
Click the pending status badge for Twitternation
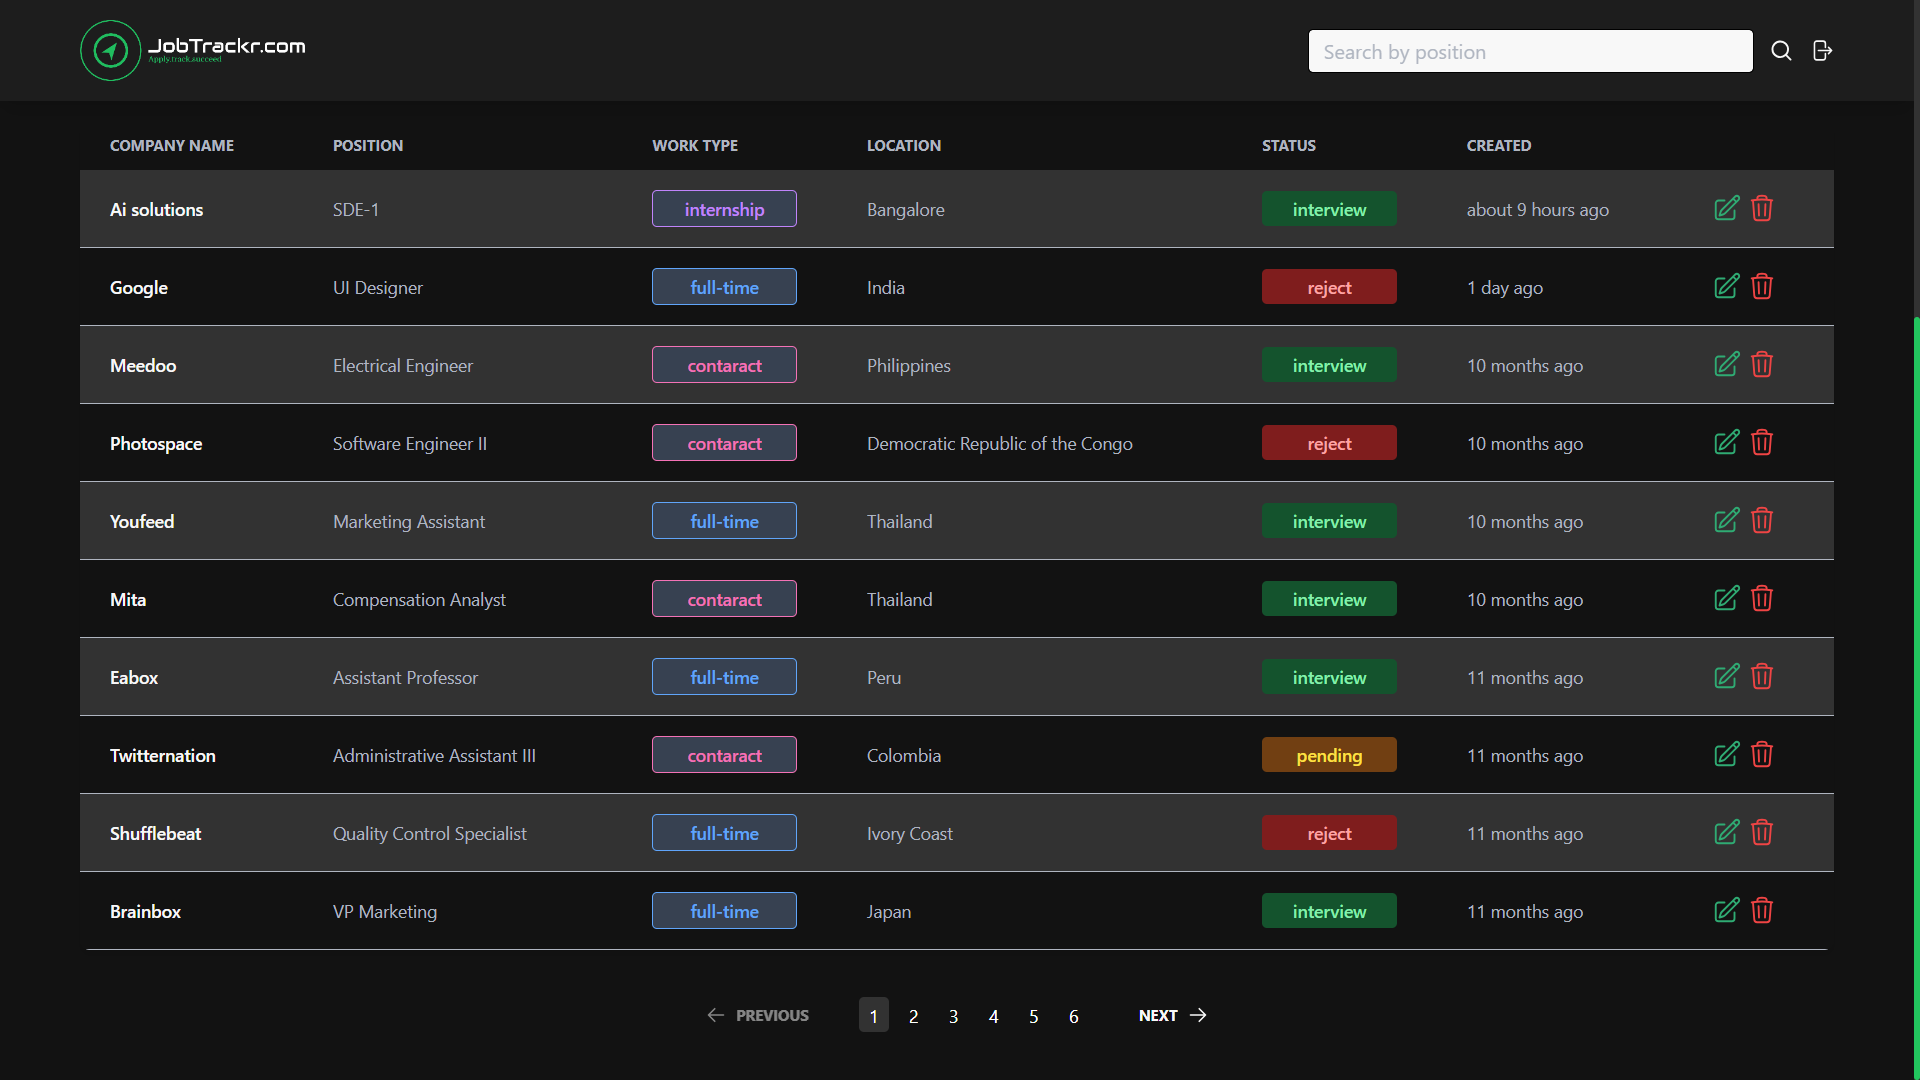[x=1328, y=755]
